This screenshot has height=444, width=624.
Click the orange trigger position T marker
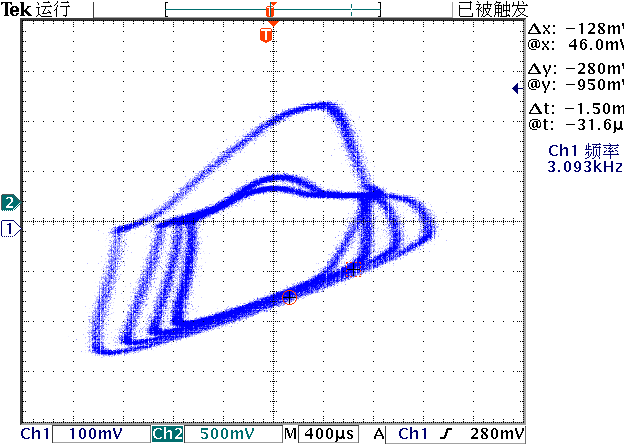coord(266,35)
